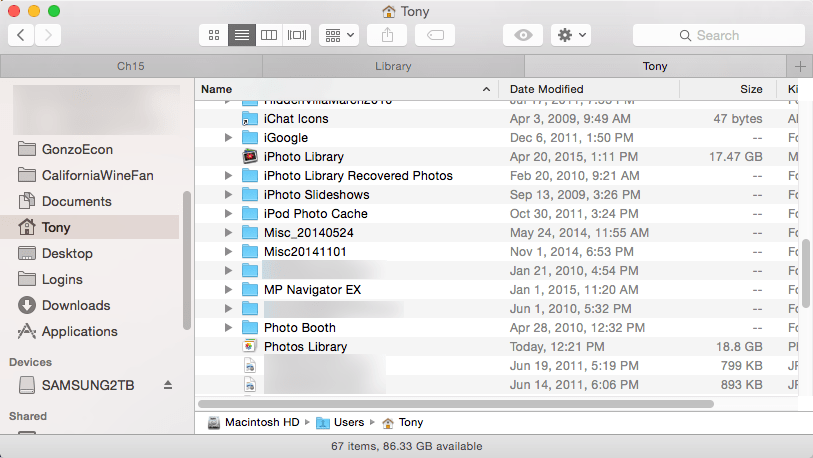Click the iPod Photo Cache folder icon
Viewport: 813px width, 458px height.
pos(250,213)
